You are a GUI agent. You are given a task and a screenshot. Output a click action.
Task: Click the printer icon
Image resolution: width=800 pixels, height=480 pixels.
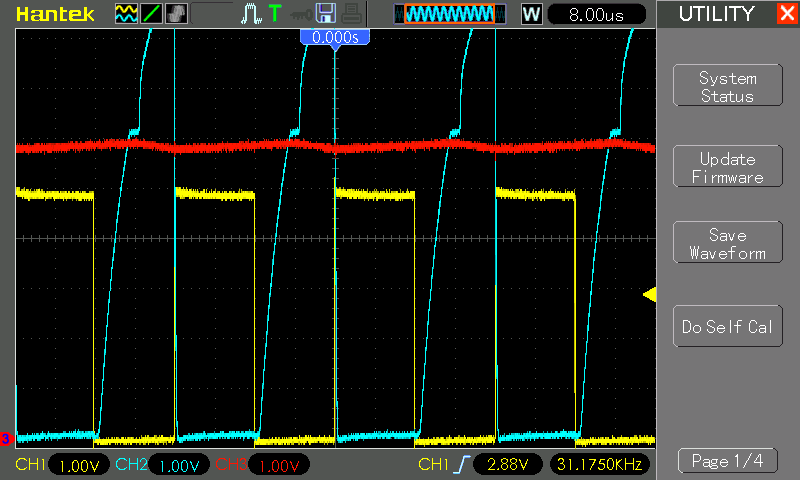[349, 14]
